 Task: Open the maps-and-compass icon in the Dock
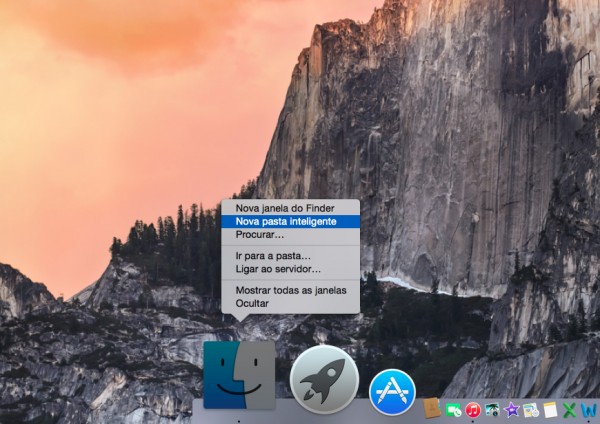(531, 411)
